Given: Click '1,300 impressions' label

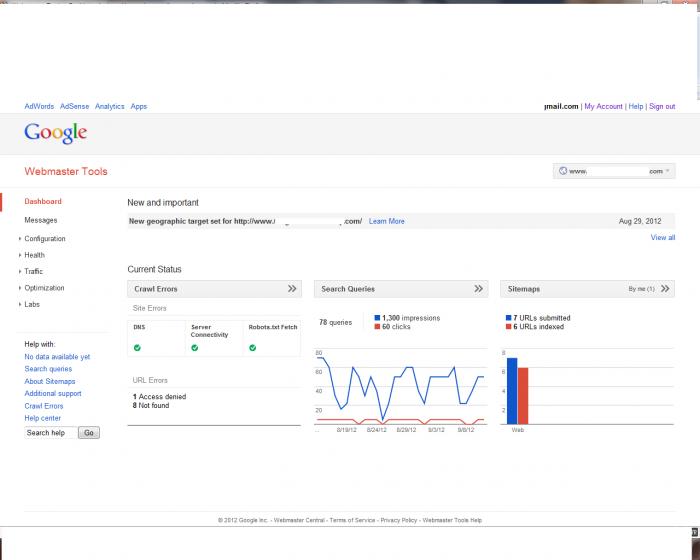Looking at the screenshot, I should pos(411,318).
